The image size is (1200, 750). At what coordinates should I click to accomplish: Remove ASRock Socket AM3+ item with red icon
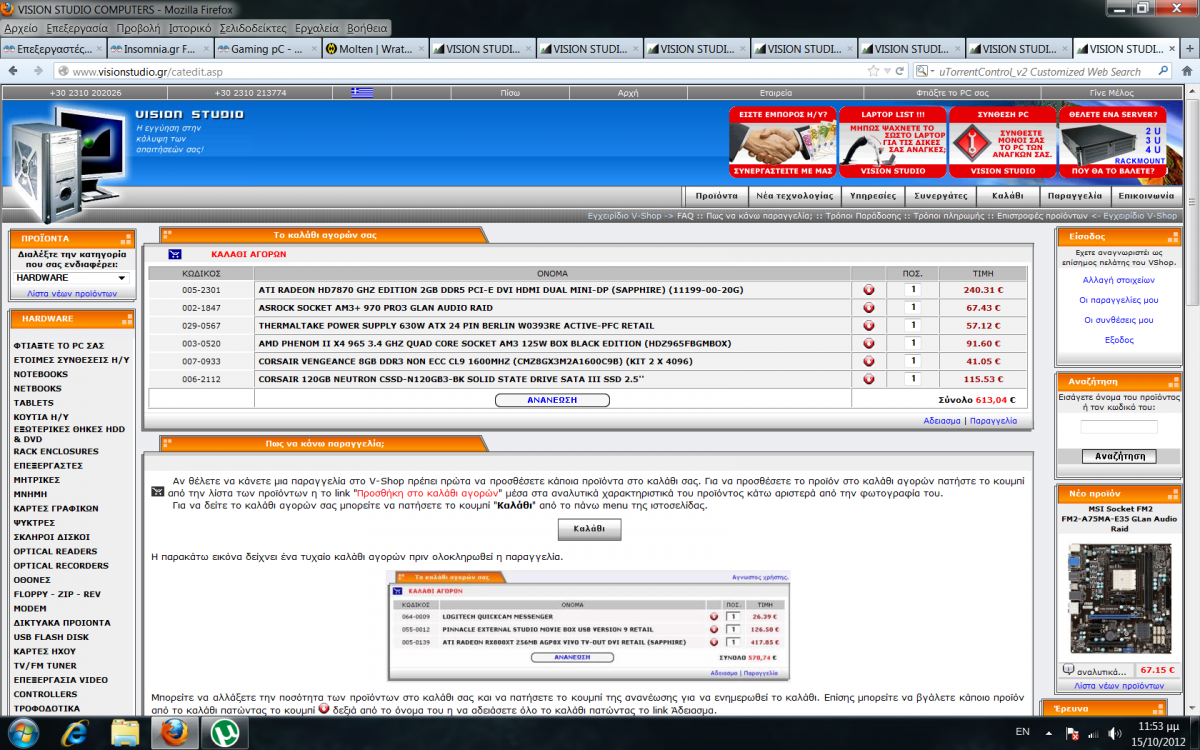point(869,308)
